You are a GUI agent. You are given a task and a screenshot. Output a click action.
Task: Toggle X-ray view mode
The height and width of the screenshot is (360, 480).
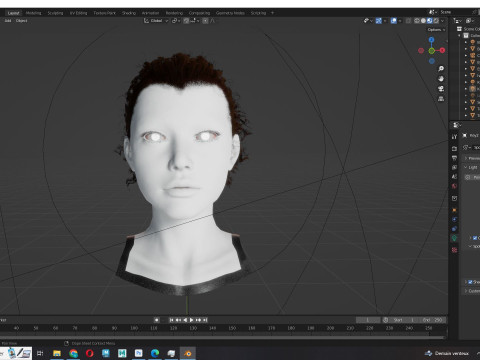[x=409, y=21]
